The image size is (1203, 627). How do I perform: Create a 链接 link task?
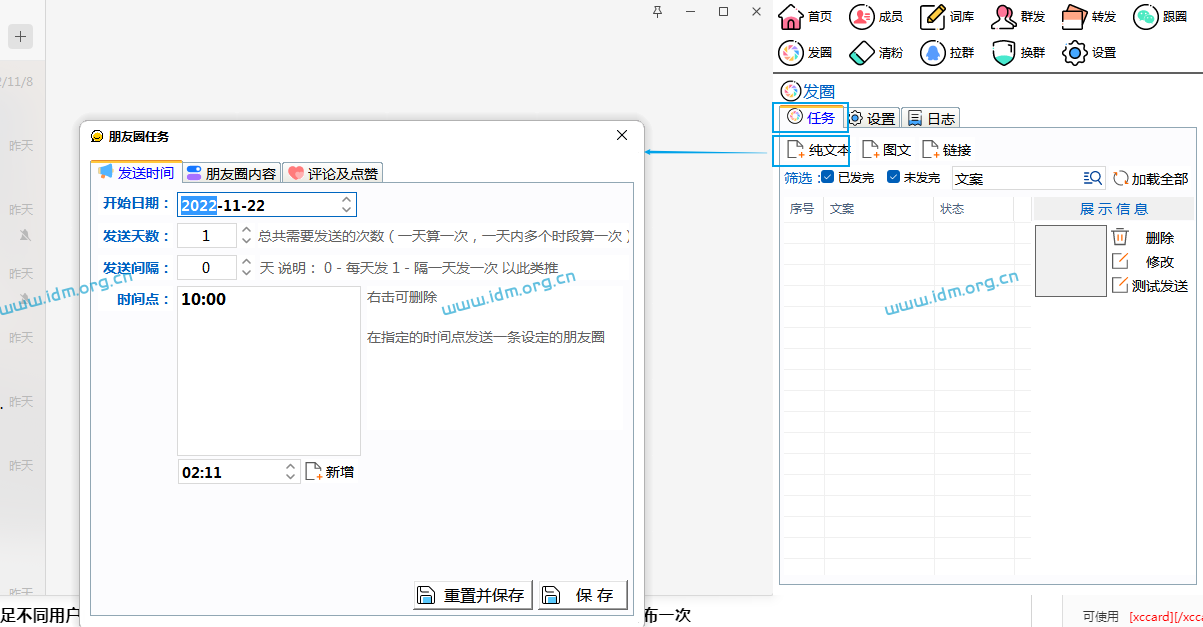(946, 150)
